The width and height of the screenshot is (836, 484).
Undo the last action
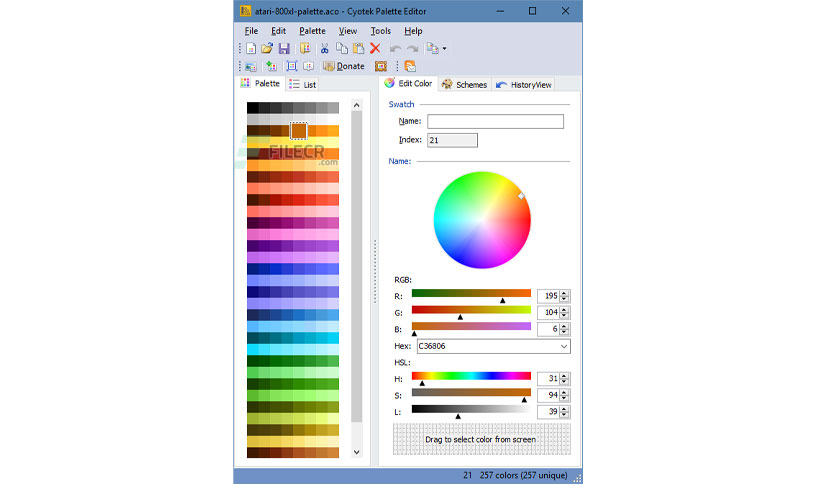pyautogui.click(x=395, y=49)
